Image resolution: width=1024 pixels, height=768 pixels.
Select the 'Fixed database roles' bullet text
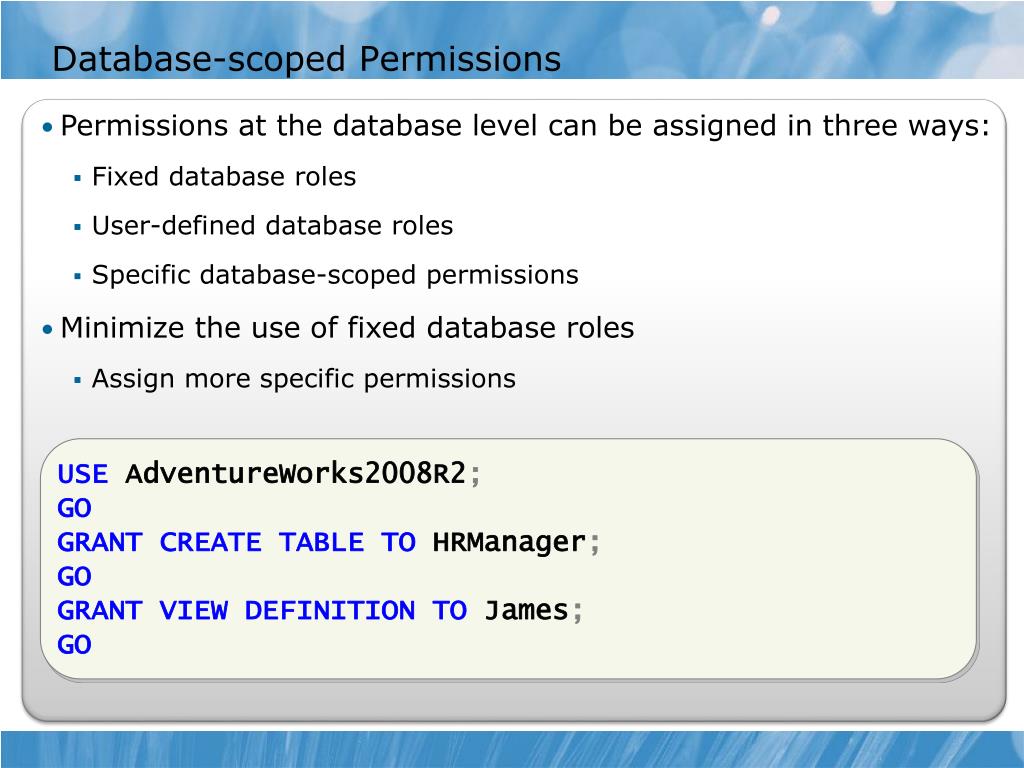coord(224,177)
